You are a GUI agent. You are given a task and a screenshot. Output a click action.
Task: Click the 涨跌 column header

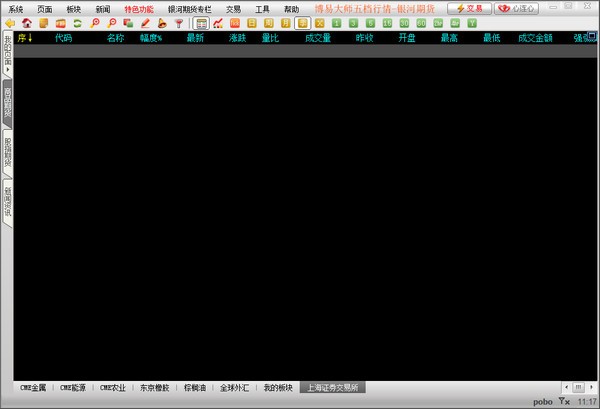237,38
